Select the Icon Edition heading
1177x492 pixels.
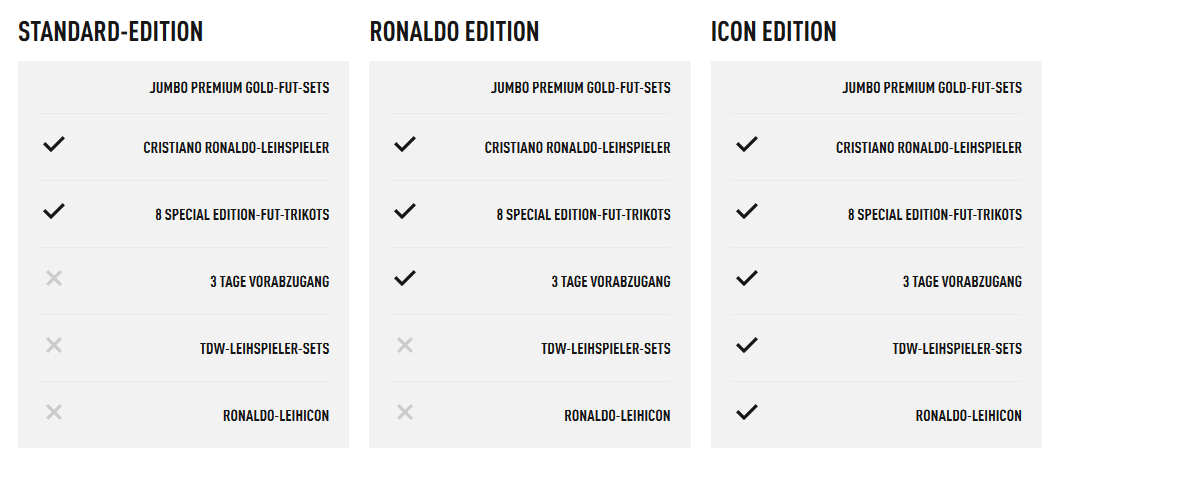coord(774,32)
